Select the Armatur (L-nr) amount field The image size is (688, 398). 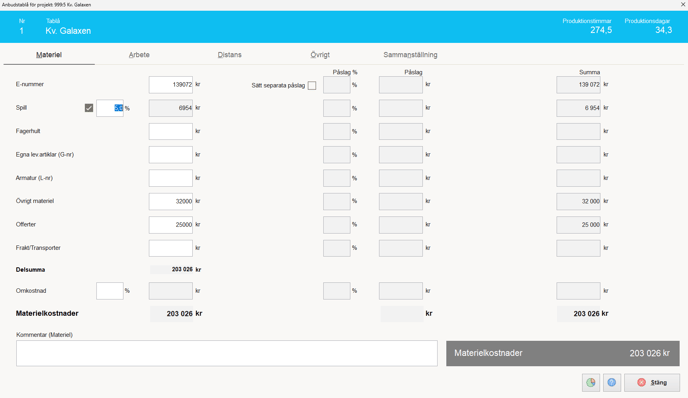click(171, 178)
